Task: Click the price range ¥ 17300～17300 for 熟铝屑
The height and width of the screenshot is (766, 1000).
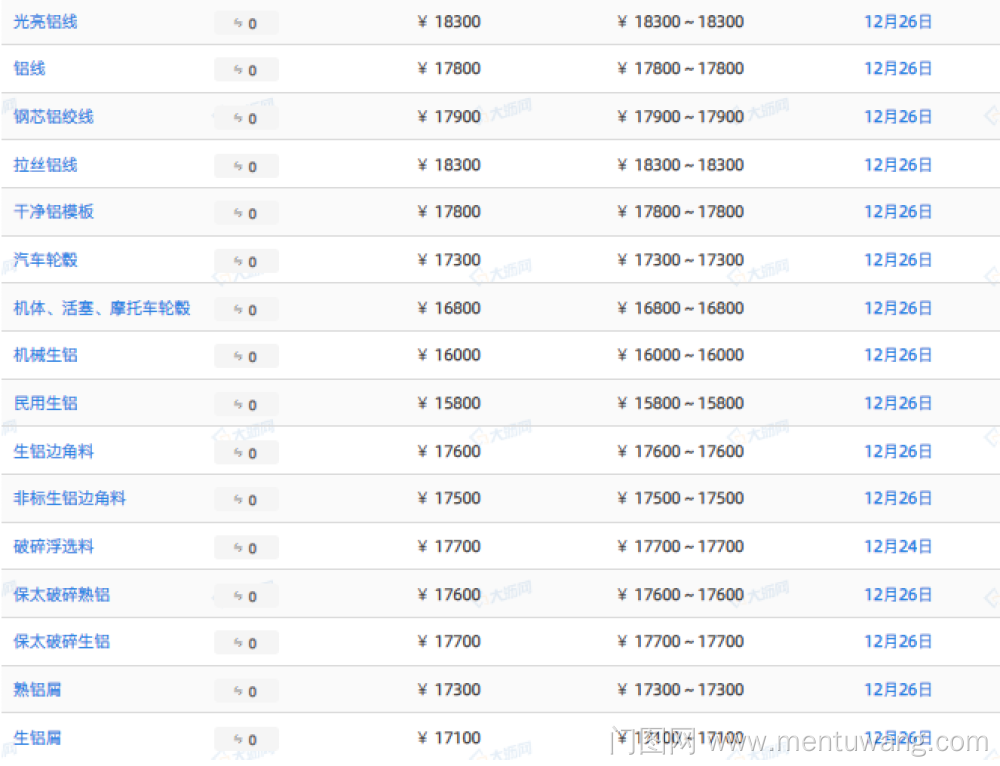Action: pyautogui.click(x=680, y=690)
